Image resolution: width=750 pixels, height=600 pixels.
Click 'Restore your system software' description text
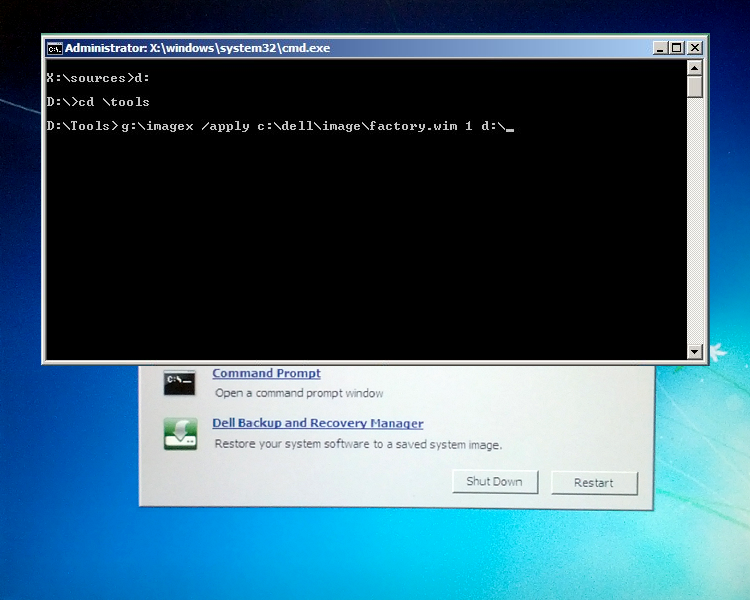(358, 444)
